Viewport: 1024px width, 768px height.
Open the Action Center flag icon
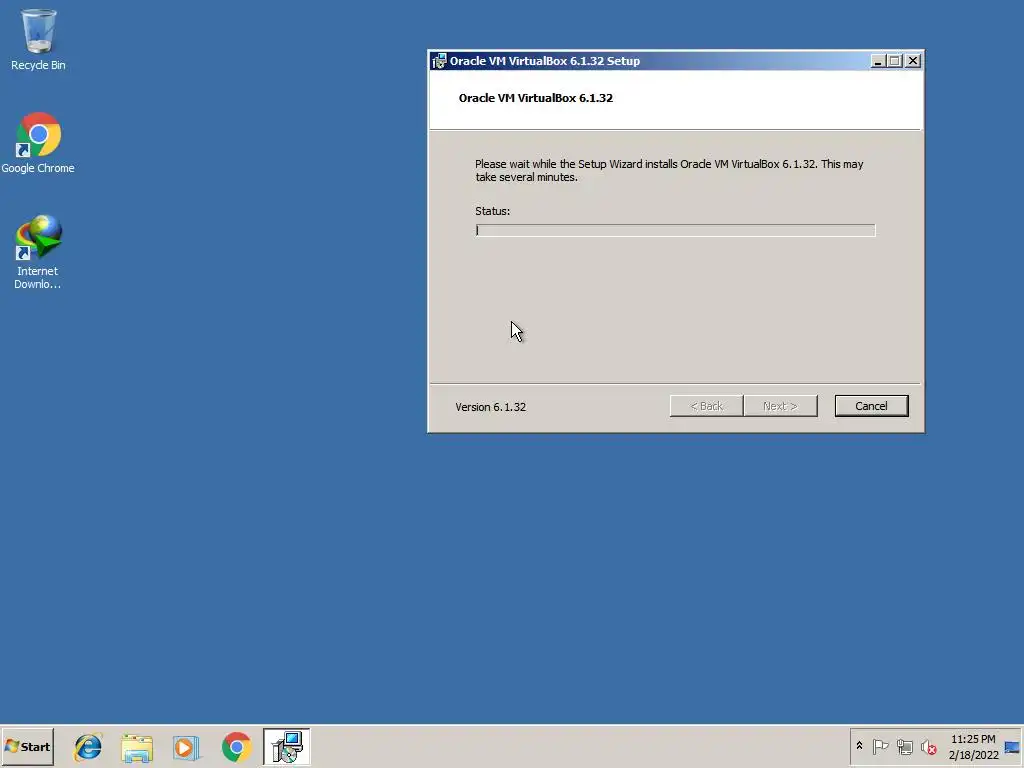coord(880,746)
